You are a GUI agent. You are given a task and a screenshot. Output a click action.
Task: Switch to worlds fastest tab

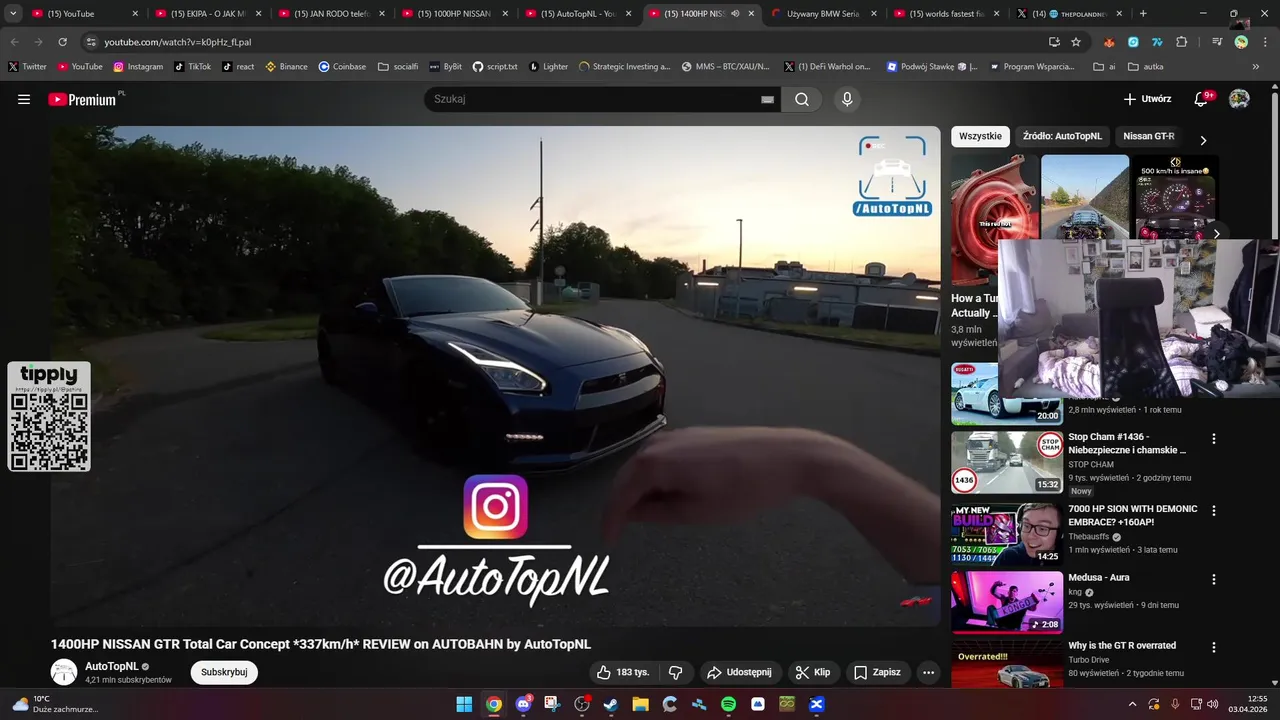point(947,14)
